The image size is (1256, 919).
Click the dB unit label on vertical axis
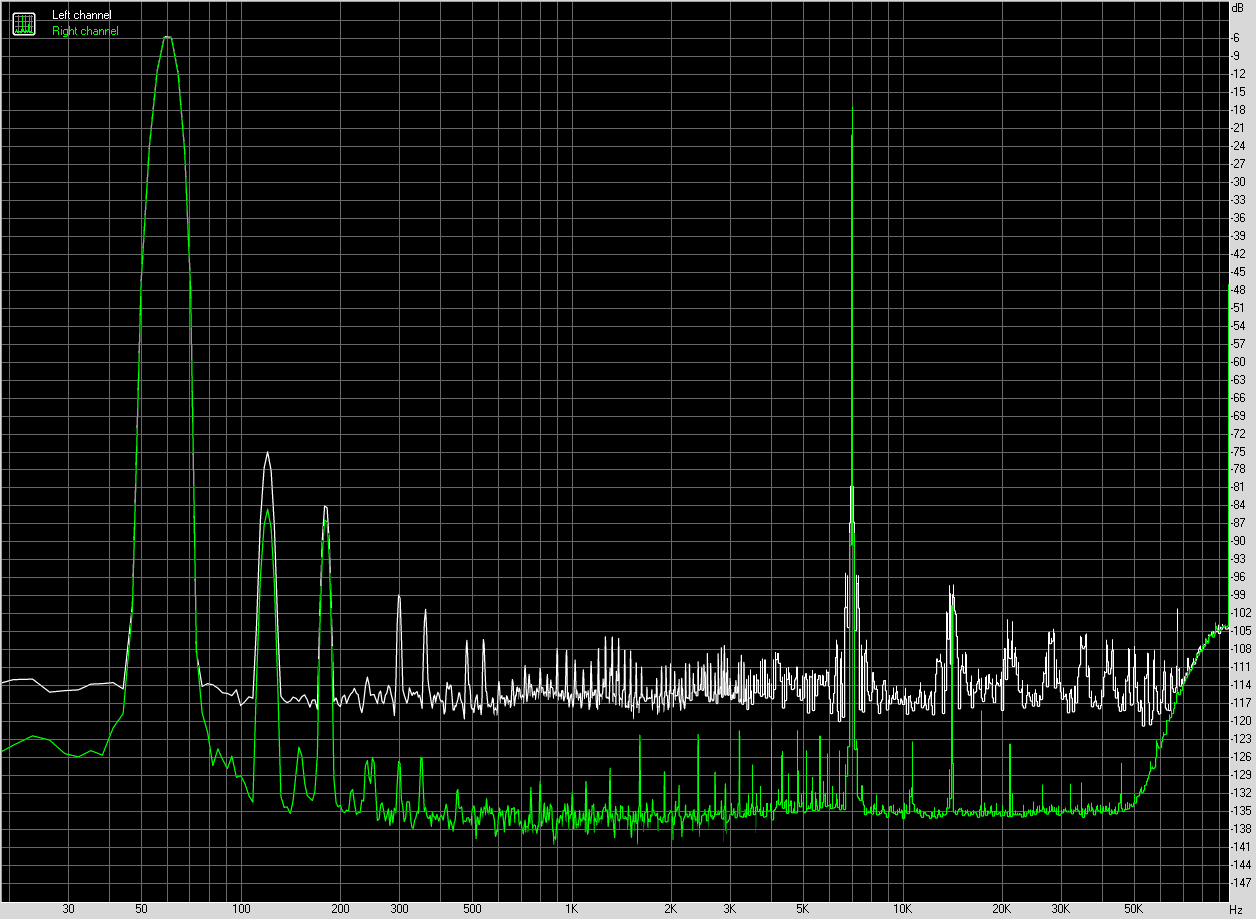[x=1239, y=7]
